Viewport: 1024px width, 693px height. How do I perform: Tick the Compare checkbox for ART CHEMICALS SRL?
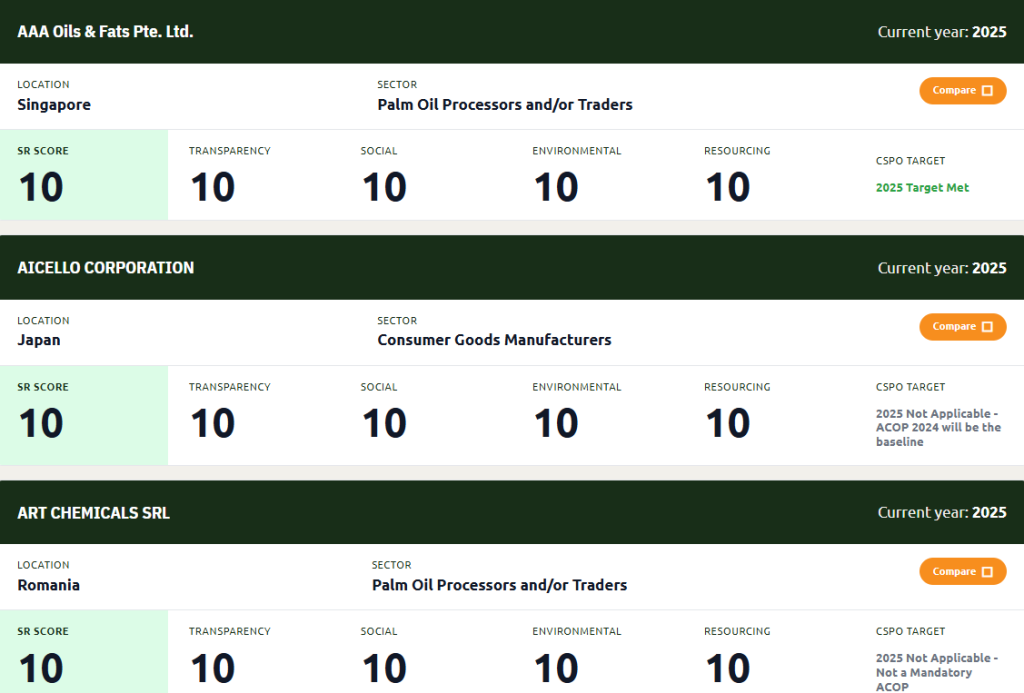[x=987, y=572]
